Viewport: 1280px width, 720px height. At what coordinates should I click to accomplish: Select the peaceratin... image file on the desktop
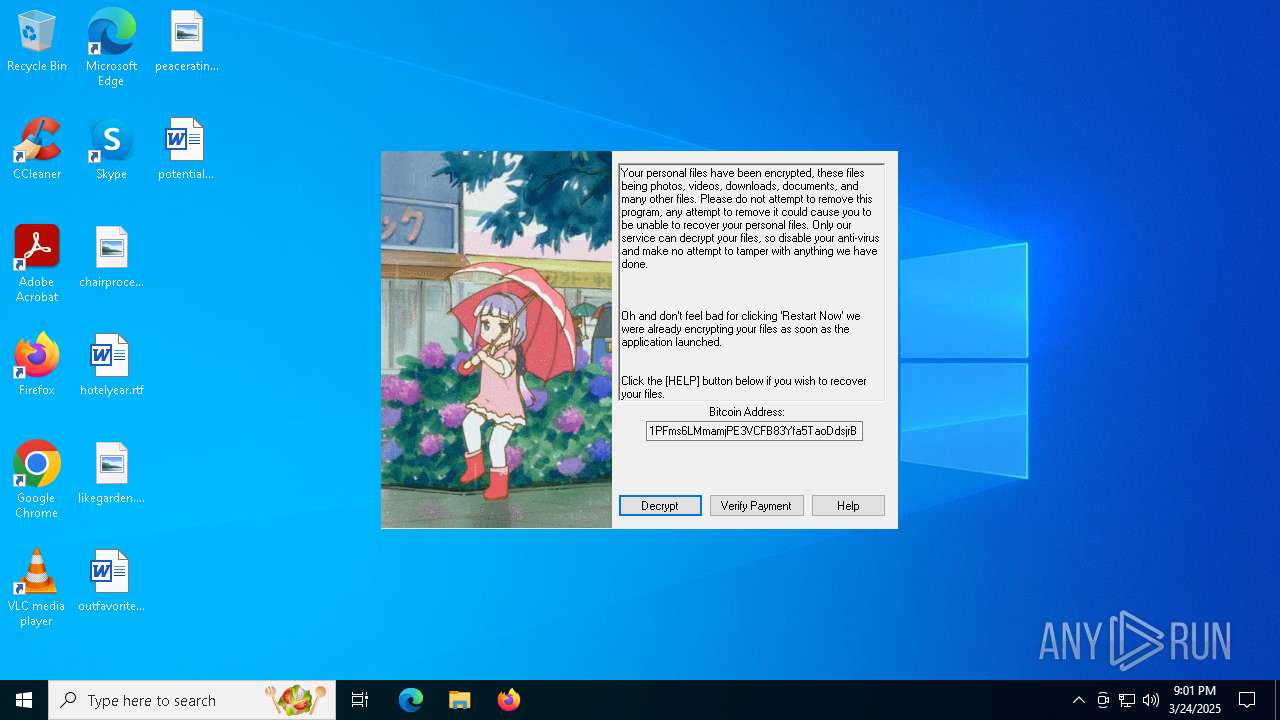point(186,42)
